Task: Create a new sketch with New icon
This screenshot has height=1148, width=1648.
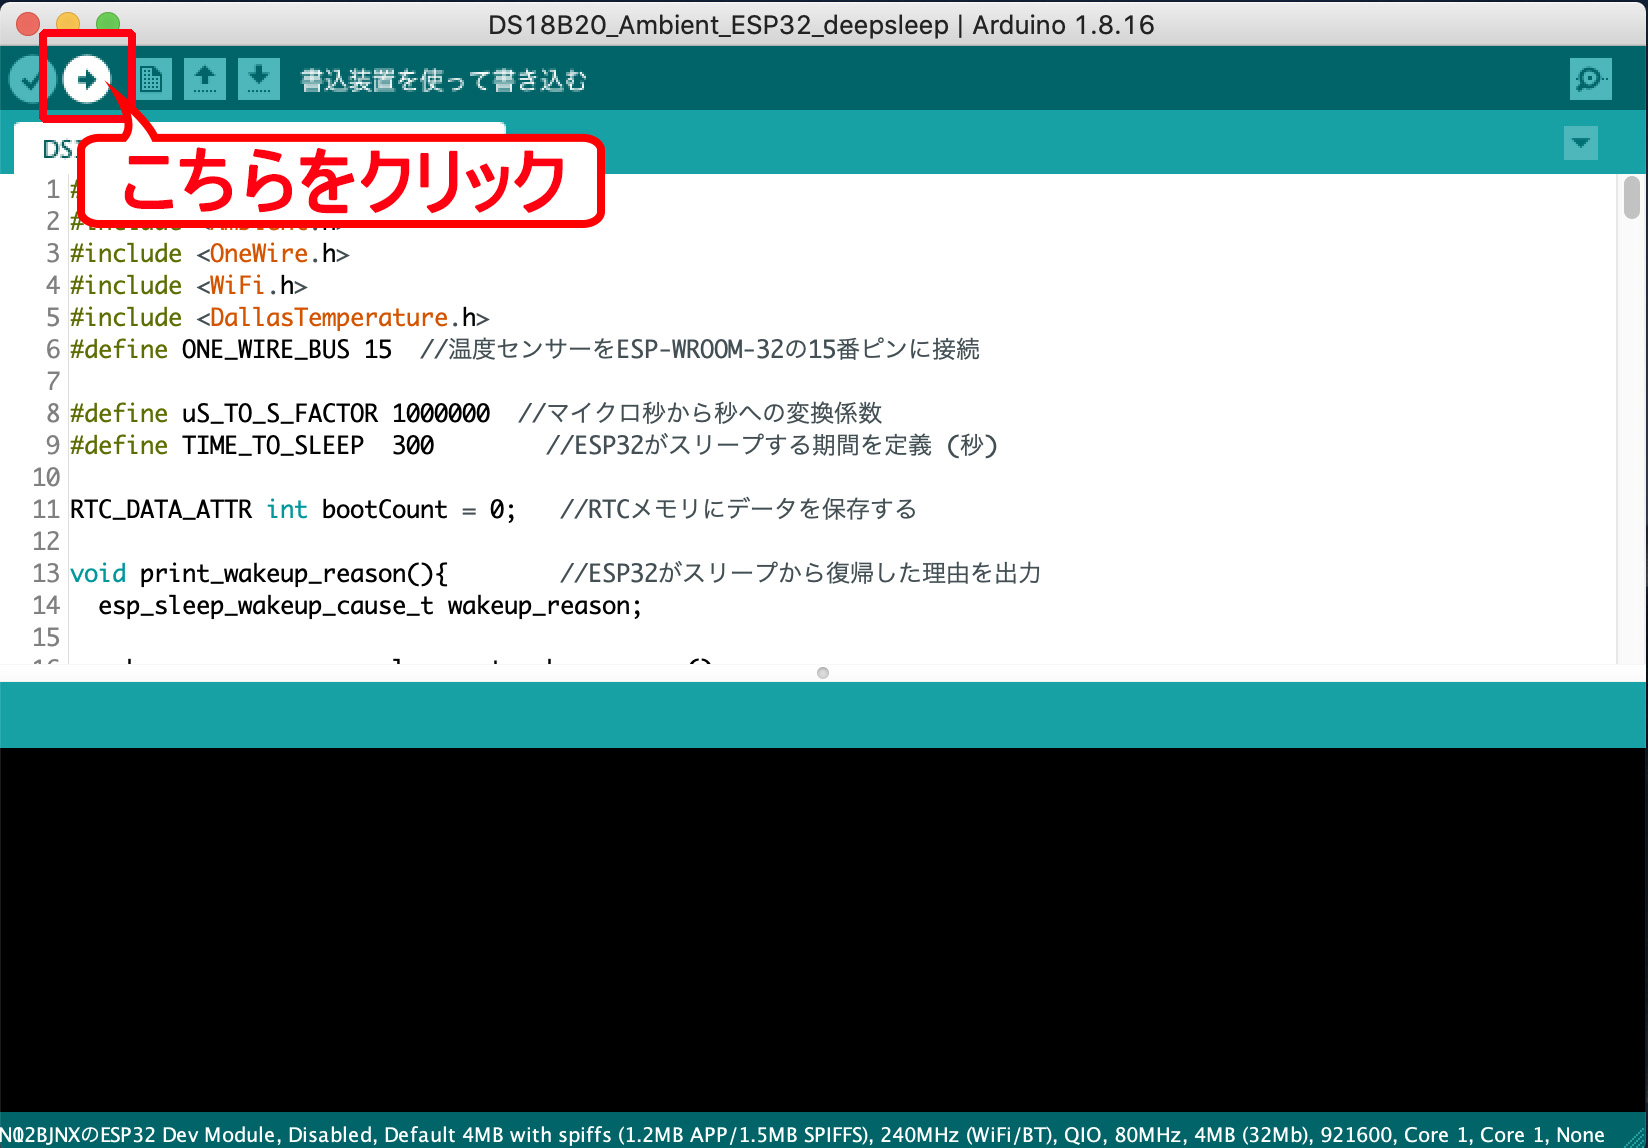Action: tap(151, 79)
